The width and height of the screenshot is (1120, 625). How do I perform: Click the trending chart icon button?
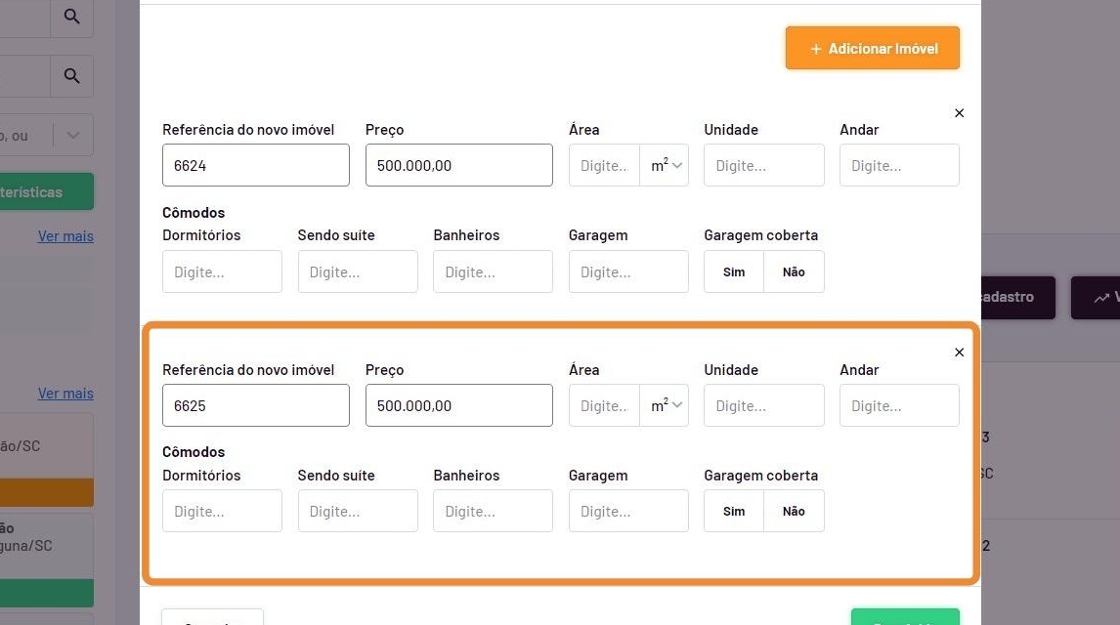click(1100, 297)
